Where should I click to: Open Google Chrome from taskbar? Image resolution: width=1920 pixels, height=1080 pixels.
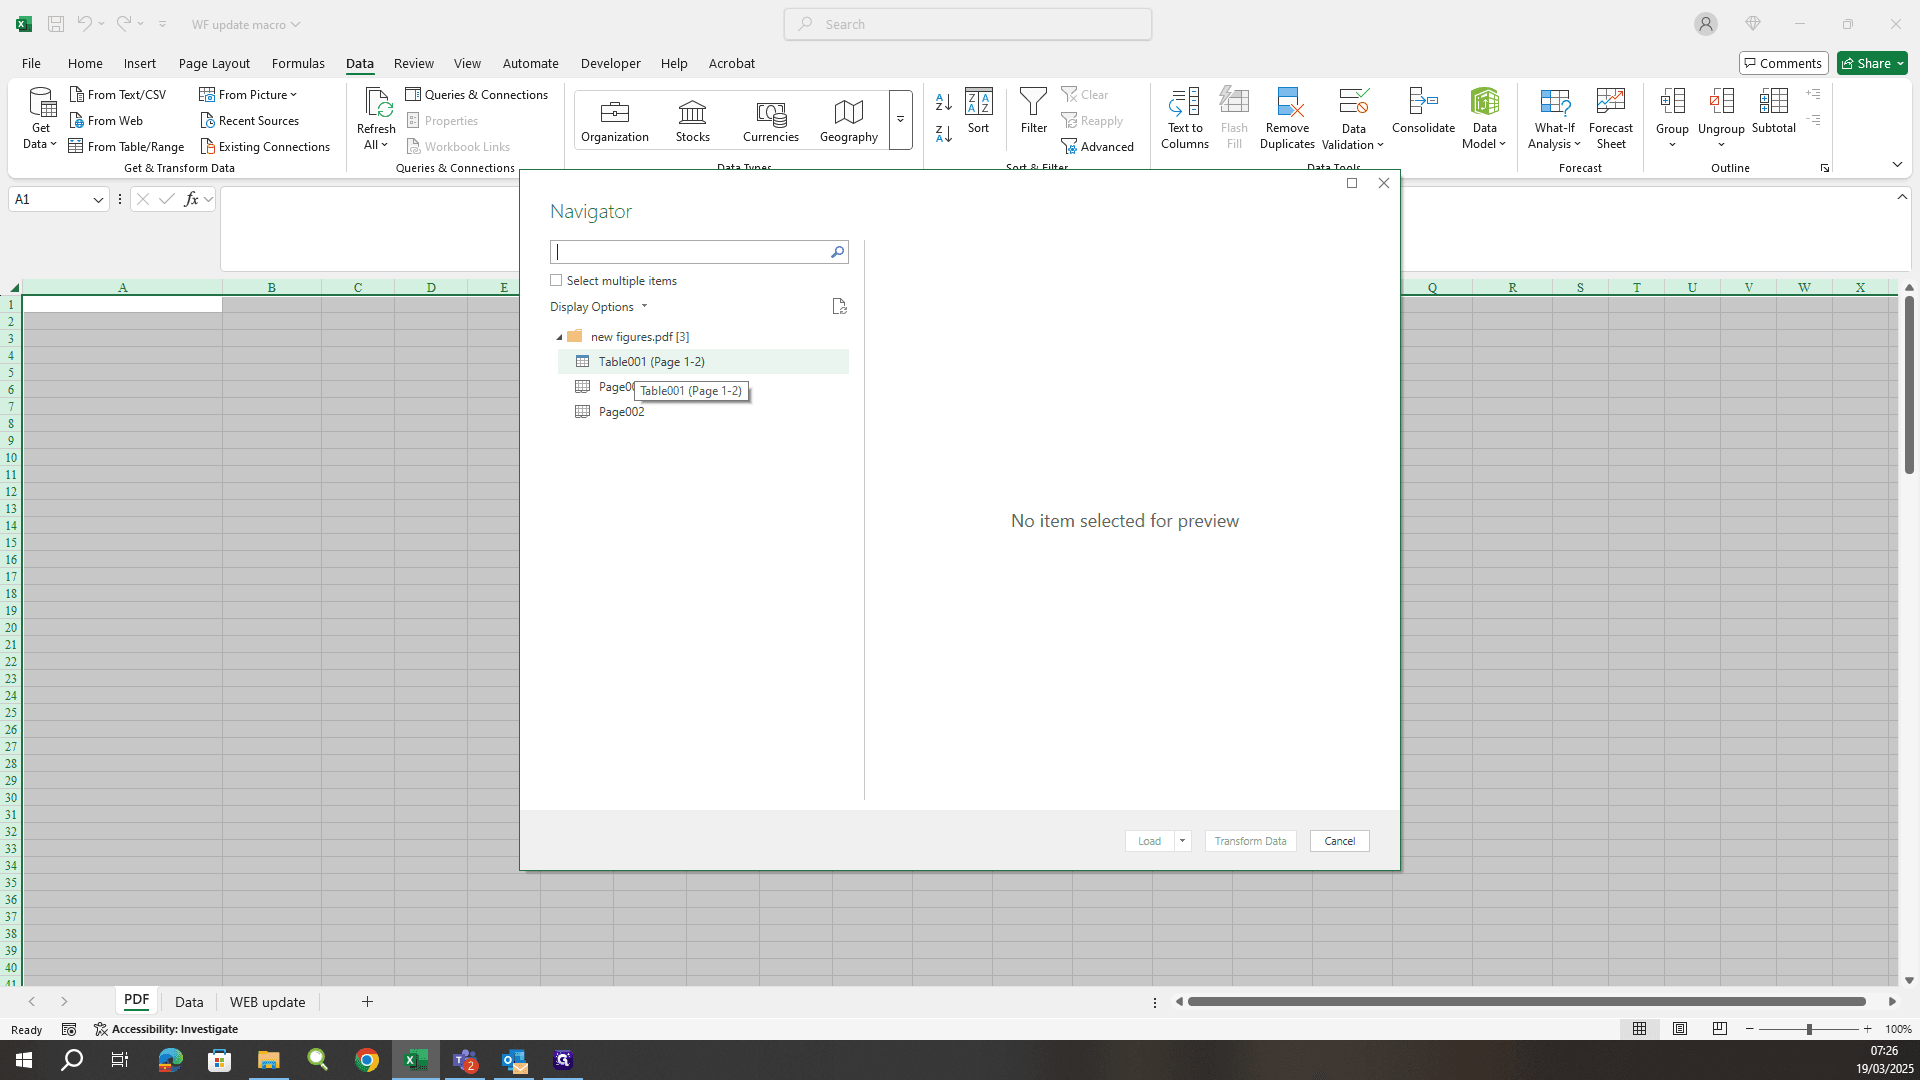(366, 1060)
